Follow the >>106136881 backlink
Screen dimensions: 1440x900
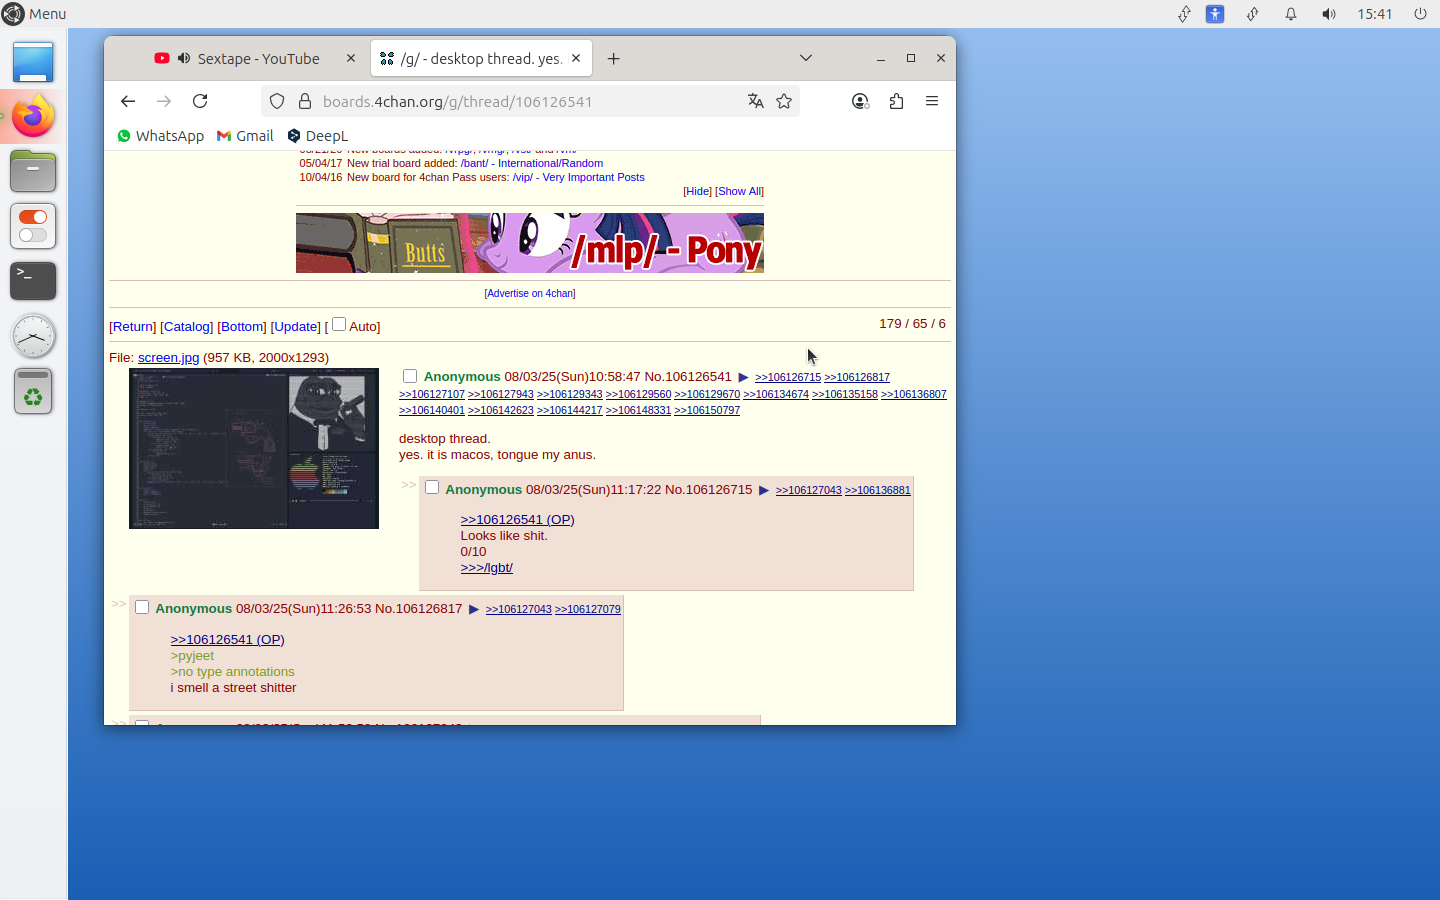878,490
